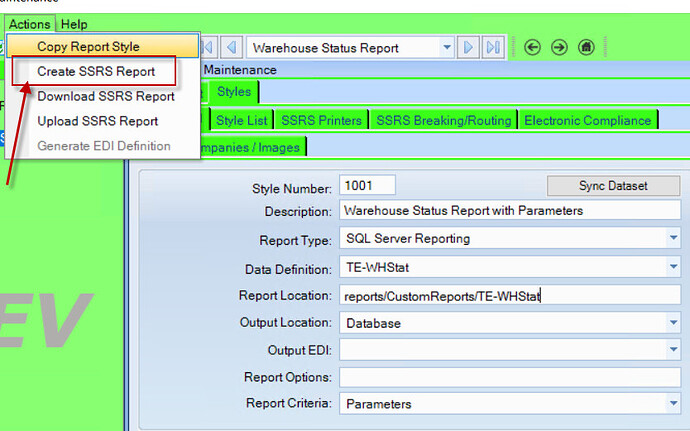Click the Sync Dataset button
This screenshot has width=690, height=431.
(x=613, y=186)
